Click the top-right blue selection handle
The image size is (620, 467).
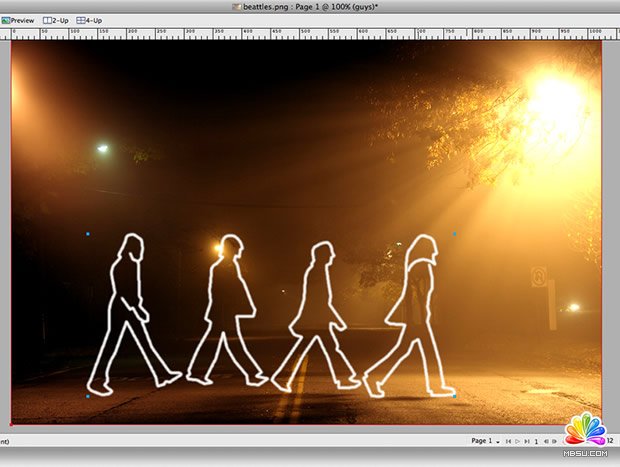(455, 234)
